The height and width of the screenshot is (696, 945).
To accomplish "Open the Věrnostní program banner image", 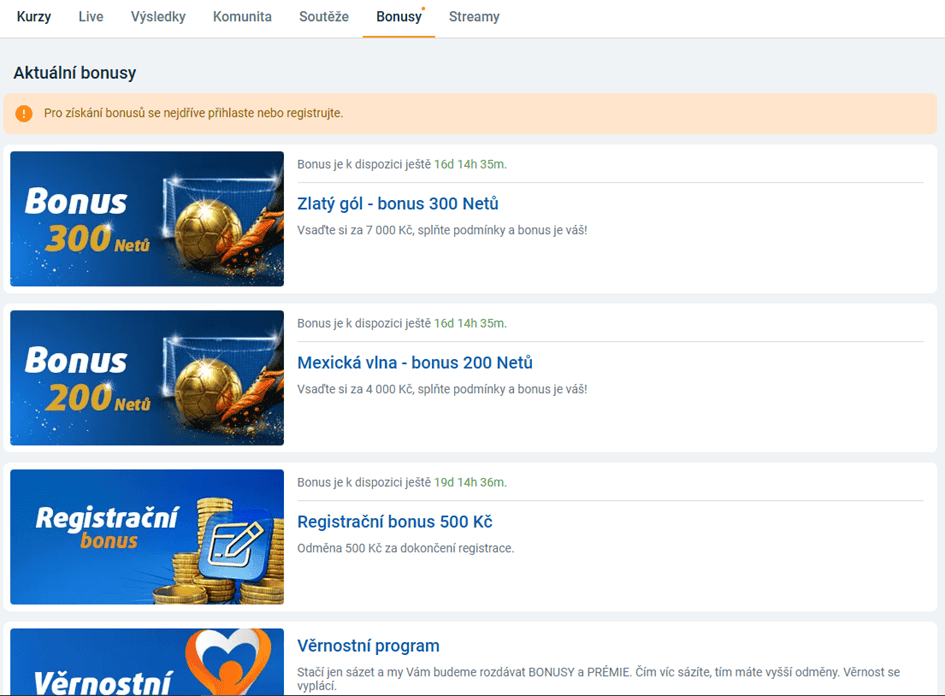I will 147,662.
